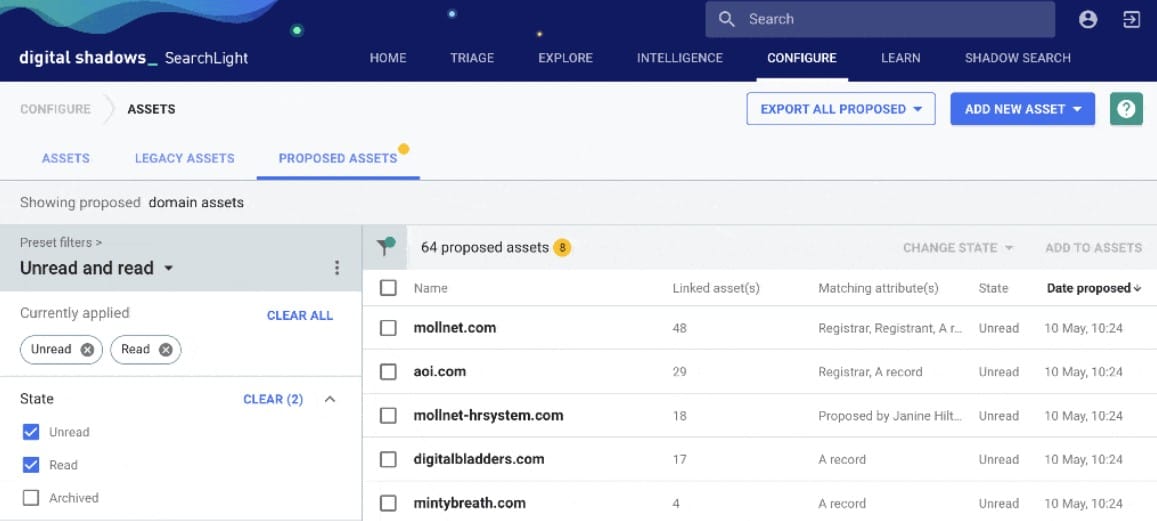Open Shadow Search
The width and height of the screenshot is (1157, 521).
tap(1018, 58)
